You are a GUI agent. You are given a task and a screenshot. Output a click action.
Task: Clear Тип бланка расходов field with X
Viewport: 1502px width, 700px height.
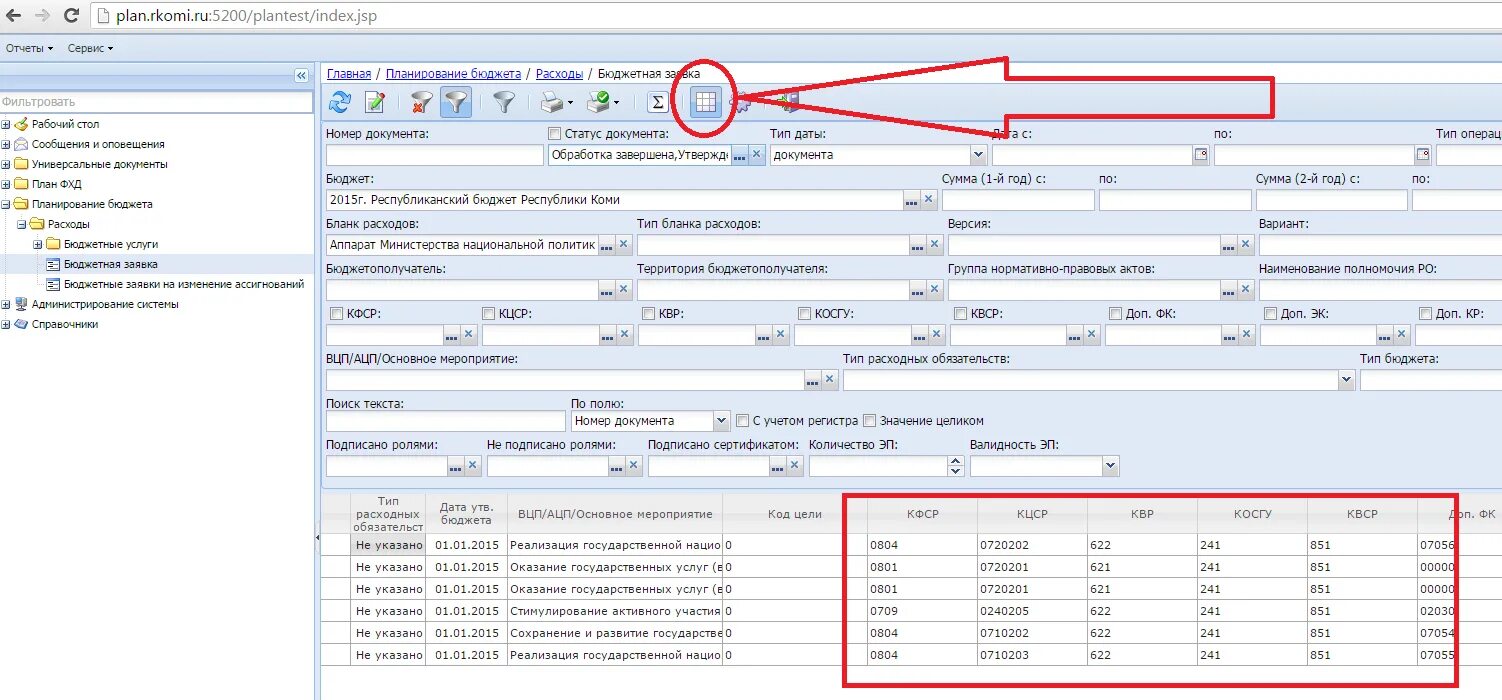click(x=935, y=244)
